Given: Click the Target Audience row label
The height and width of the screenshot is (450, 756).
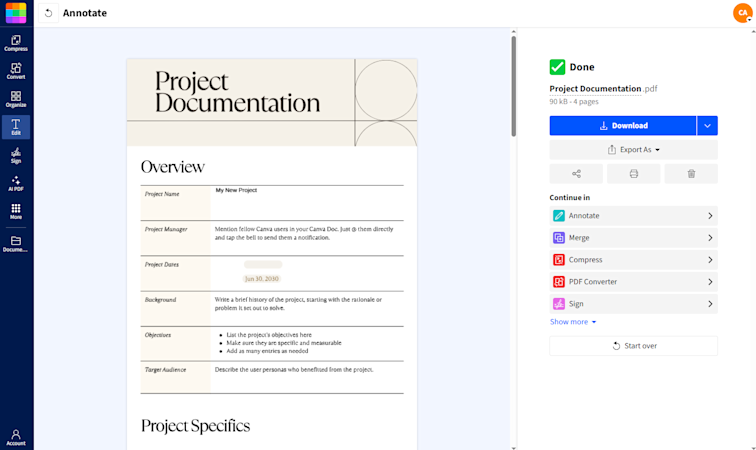Looking at the screenshot, I should click(x=165, y=369).
